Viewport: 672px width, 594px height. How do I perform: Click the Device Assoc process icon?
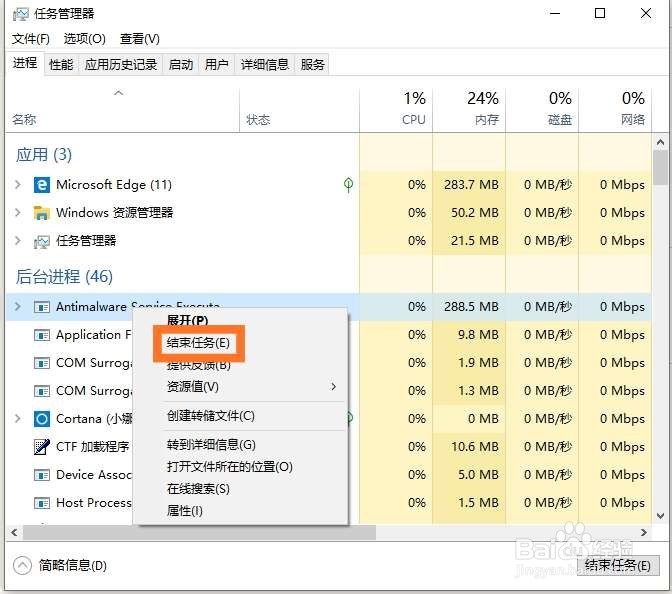coord(42,475)
